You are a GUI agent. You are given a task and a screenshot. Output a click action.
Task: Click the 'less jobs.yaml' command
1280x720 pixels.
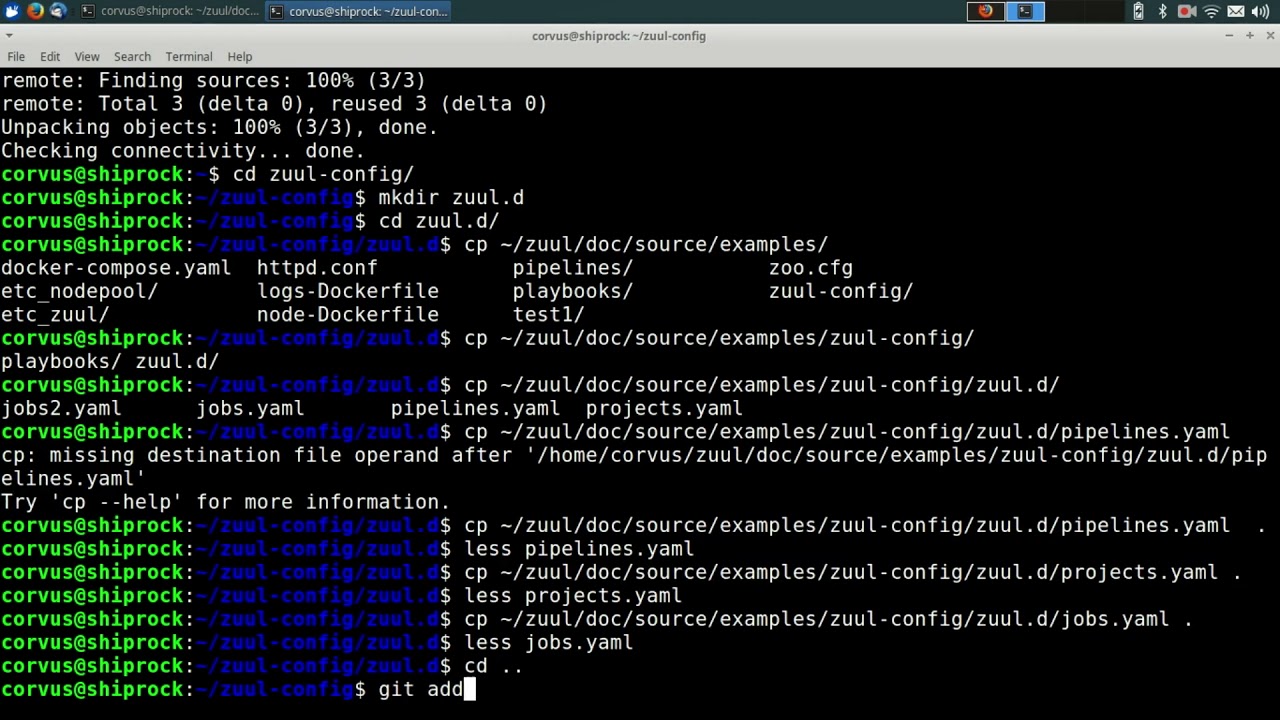click(x=549, y=643)
